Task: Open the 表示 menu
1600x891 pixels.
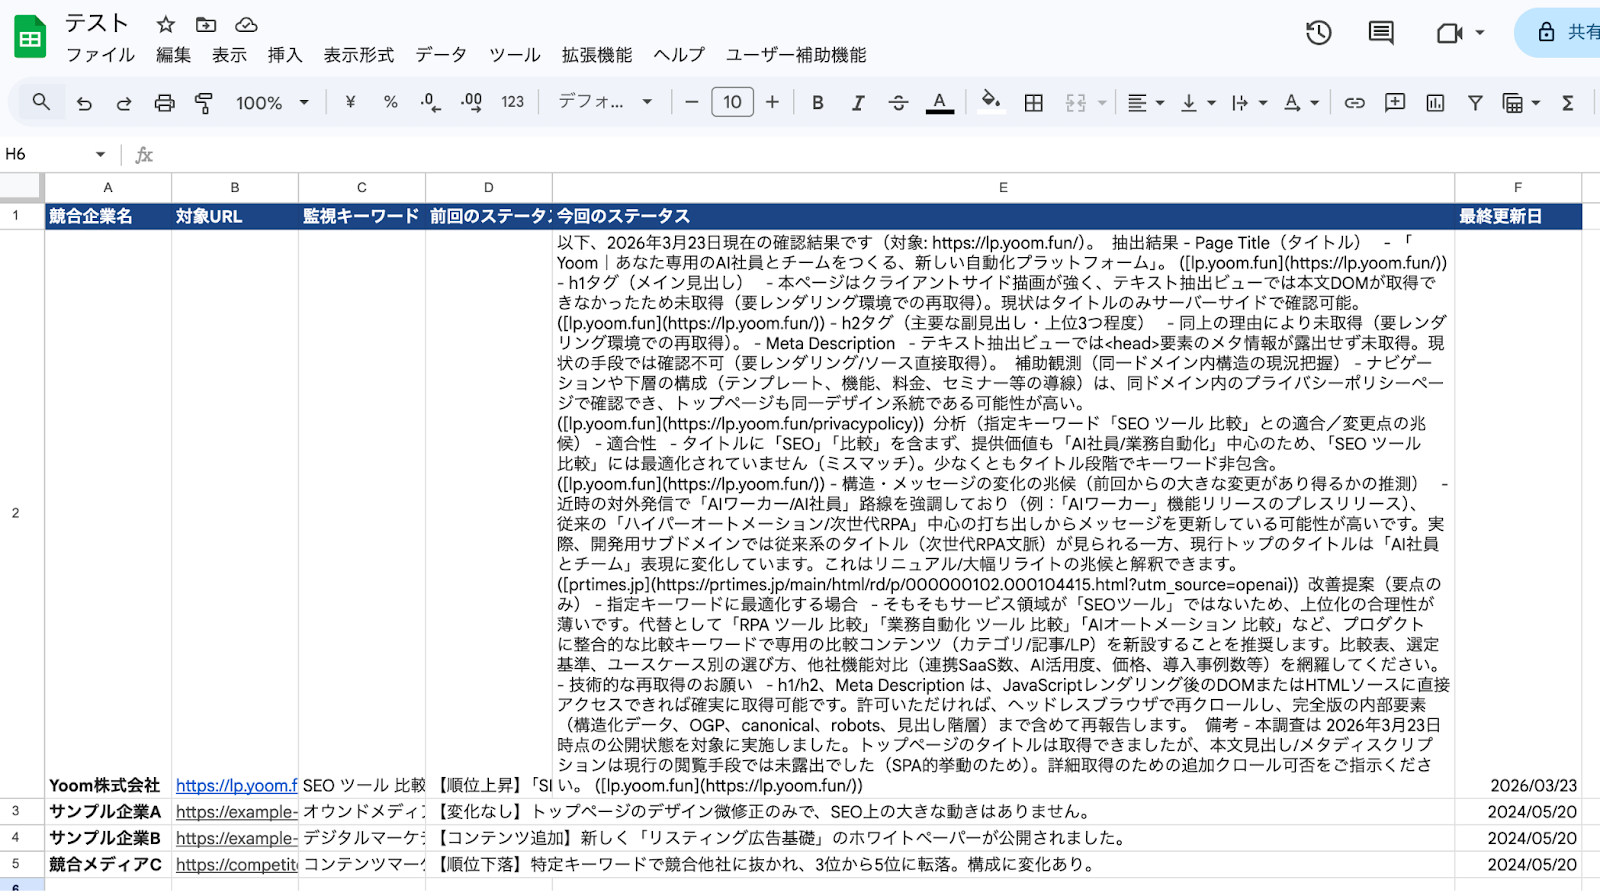Action: [229, 55]
